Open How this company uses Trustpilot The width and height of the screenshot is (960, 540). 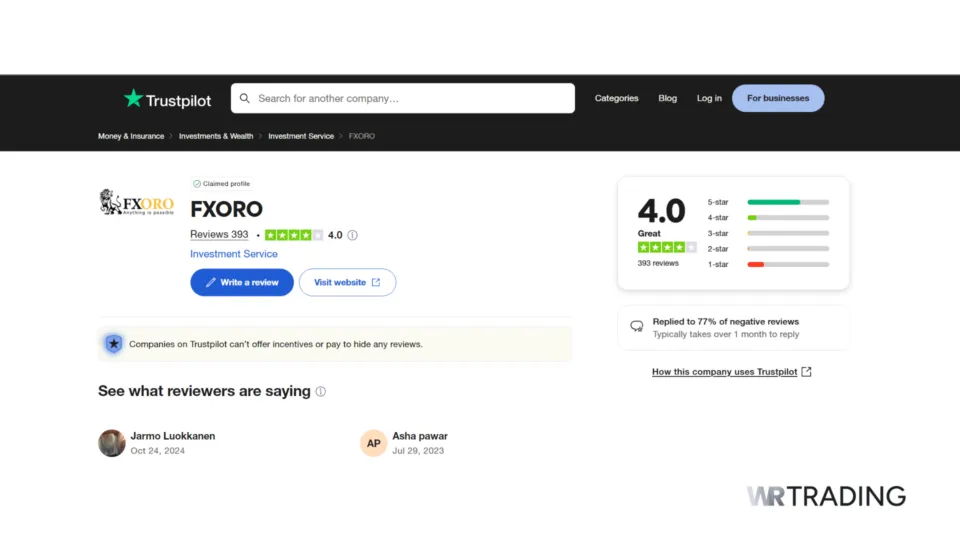coord(731,372)
